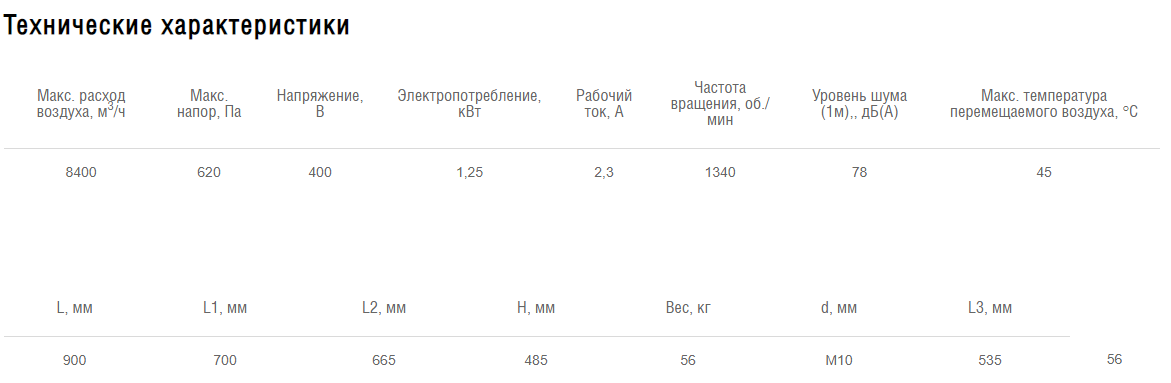Select the H, мм value 485
Screen dimensions: 1171x383
coord(535,361)
